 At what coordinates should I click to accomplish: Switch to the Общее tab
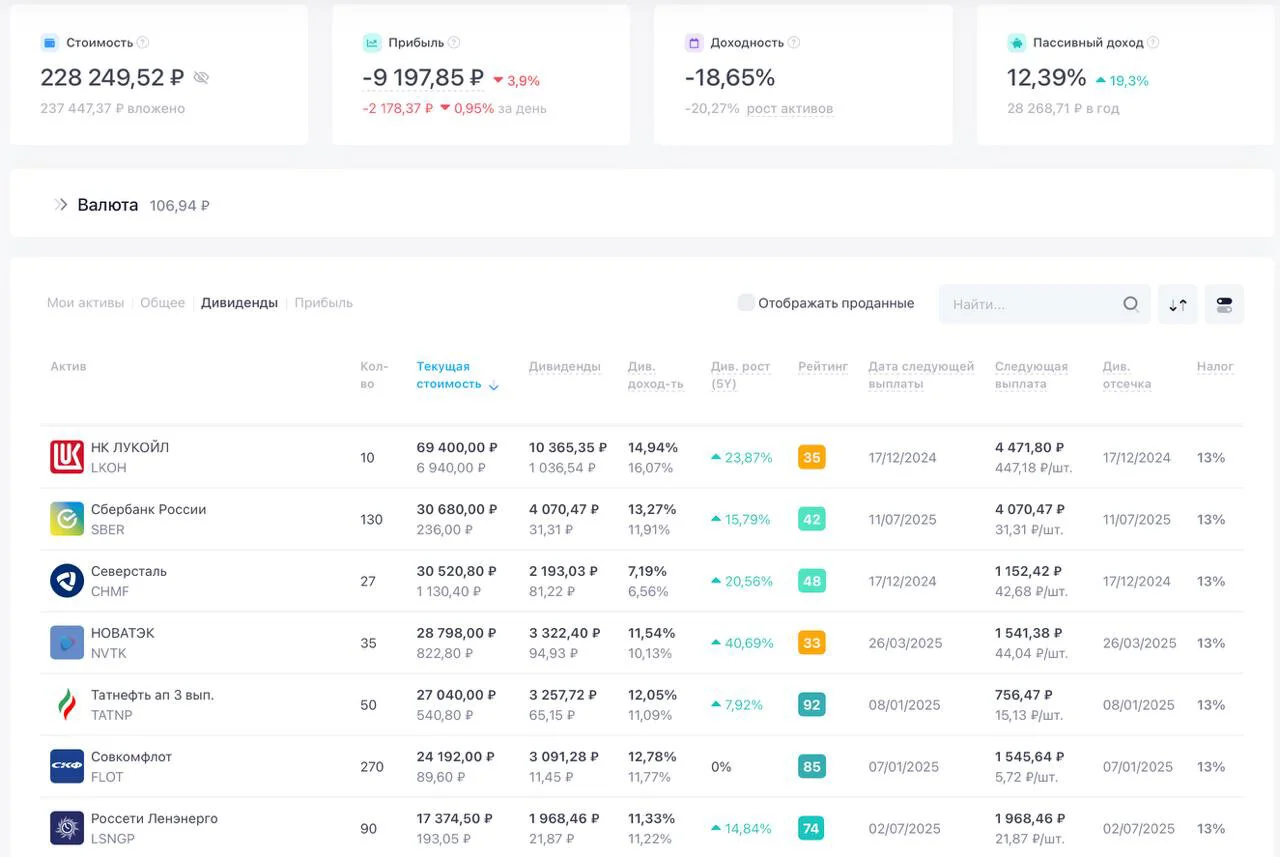point(162,303)
